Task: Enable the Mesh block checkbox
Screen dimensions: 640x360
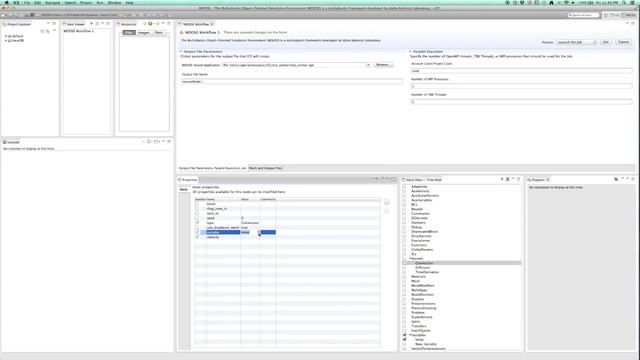Action: click(404, 281)
